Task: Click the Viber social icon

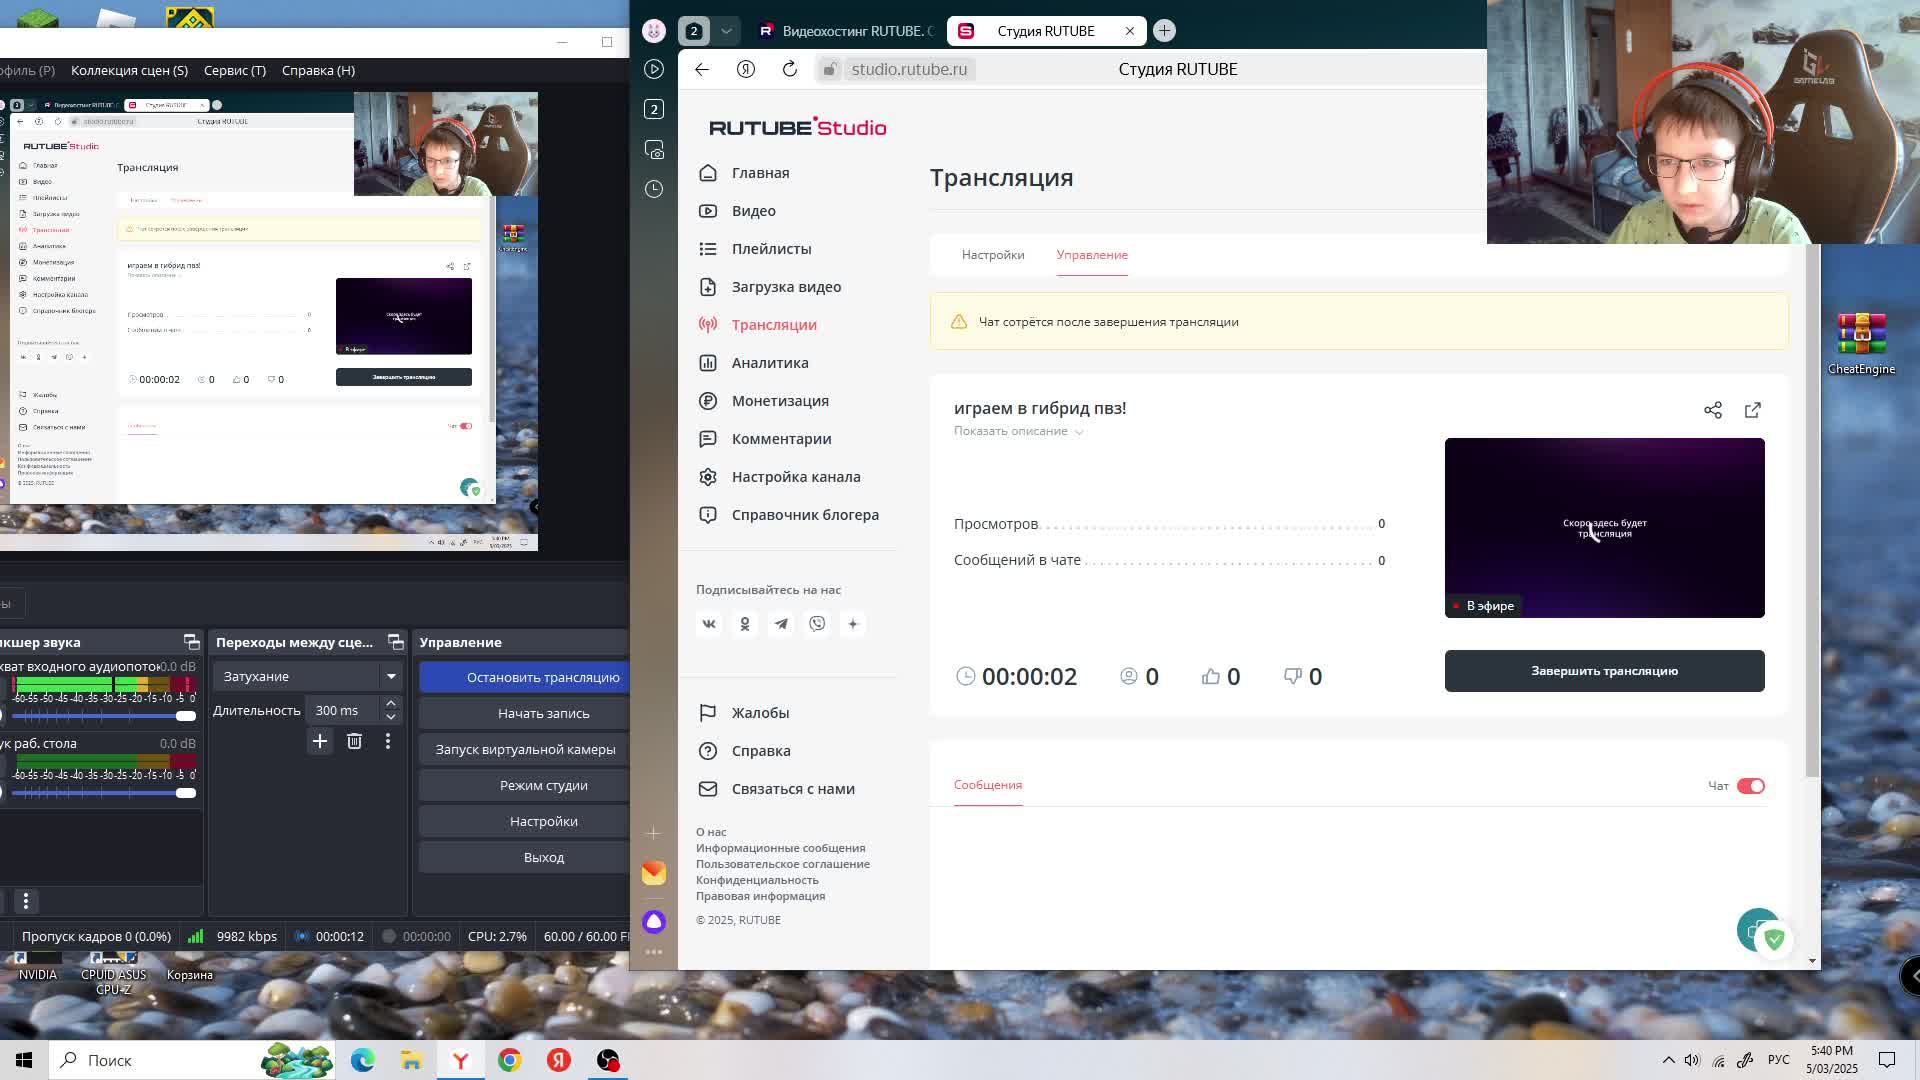Action: 817,624
